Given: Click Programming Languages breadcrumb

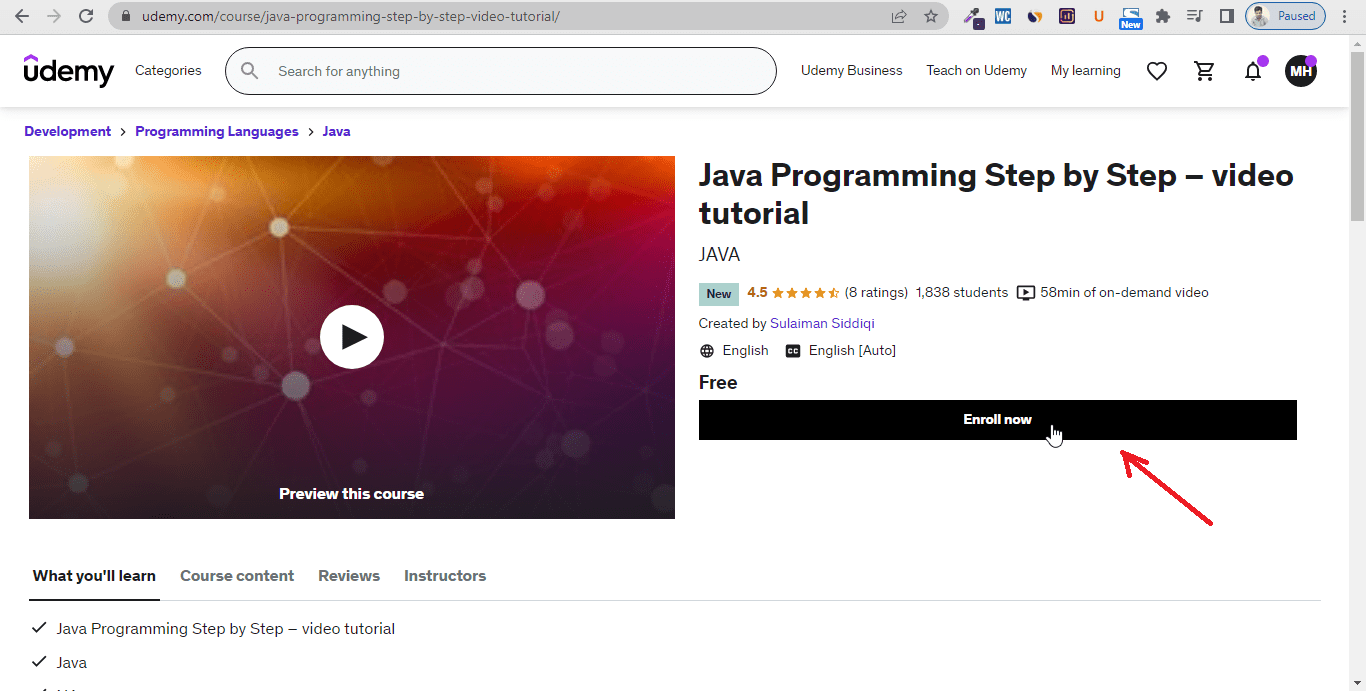Looking at the screenshot, I should pos(217,132).
